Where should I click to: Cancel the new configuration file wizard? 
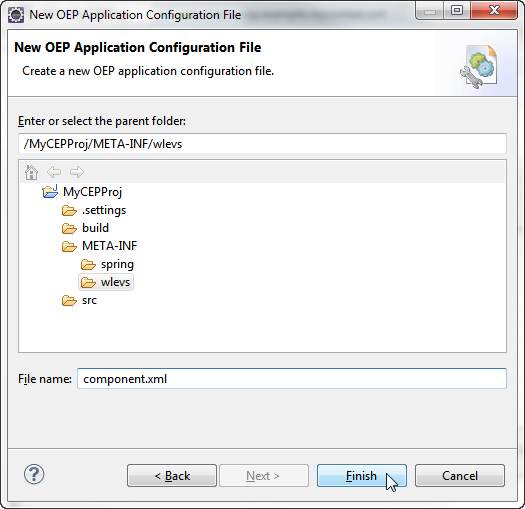[x=460, y=476]
